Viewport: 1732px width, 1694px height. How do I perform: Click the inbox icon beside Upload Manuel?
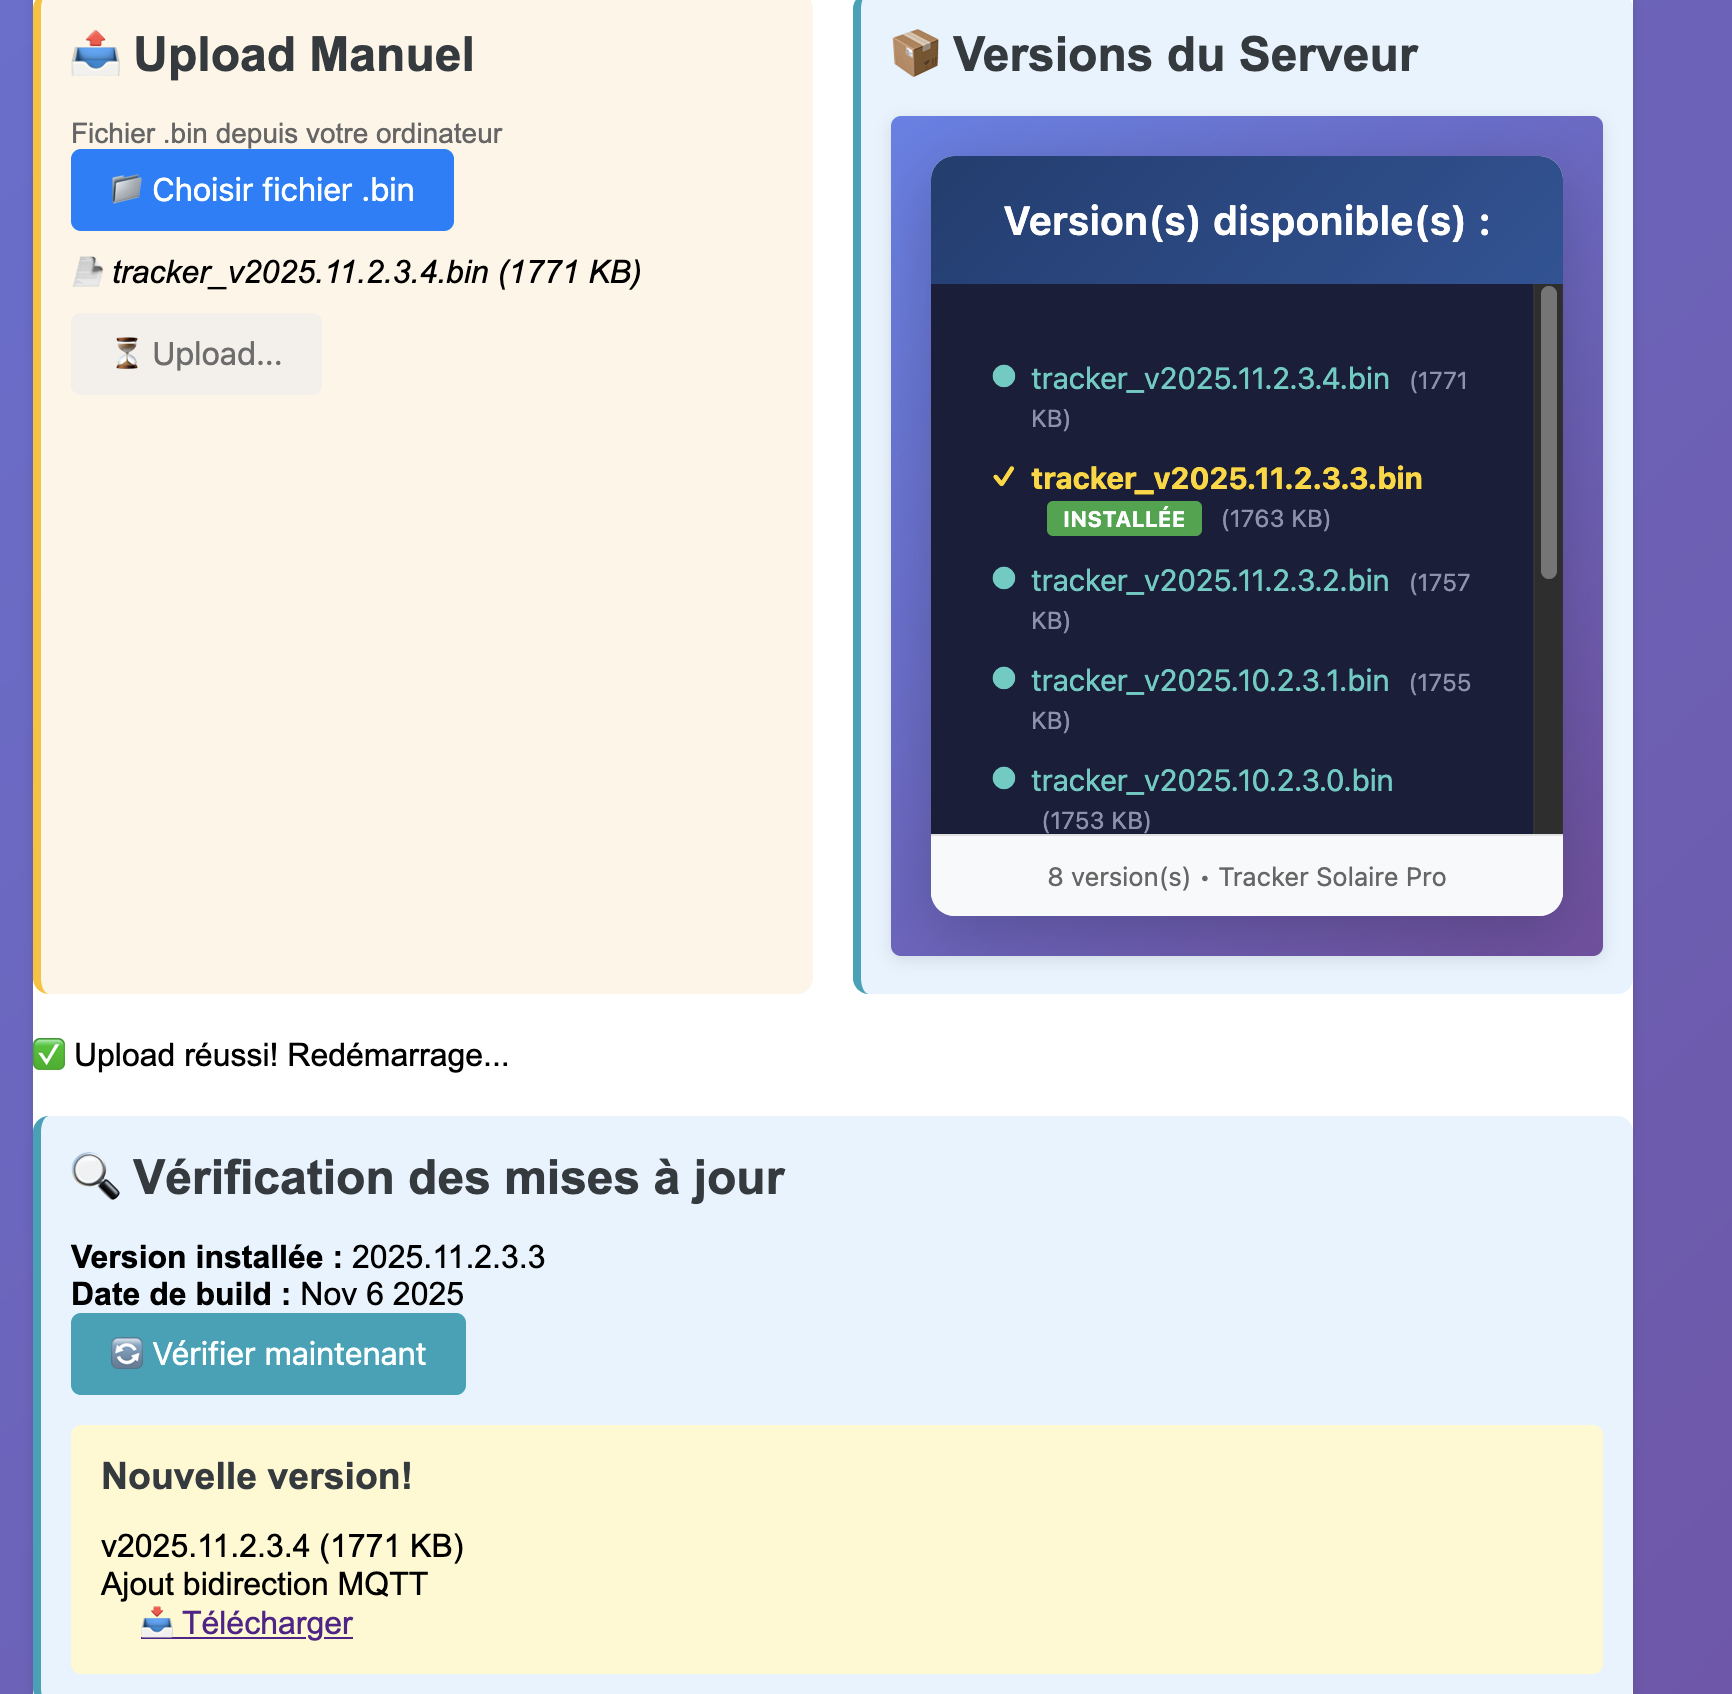[x=96, y=54]
